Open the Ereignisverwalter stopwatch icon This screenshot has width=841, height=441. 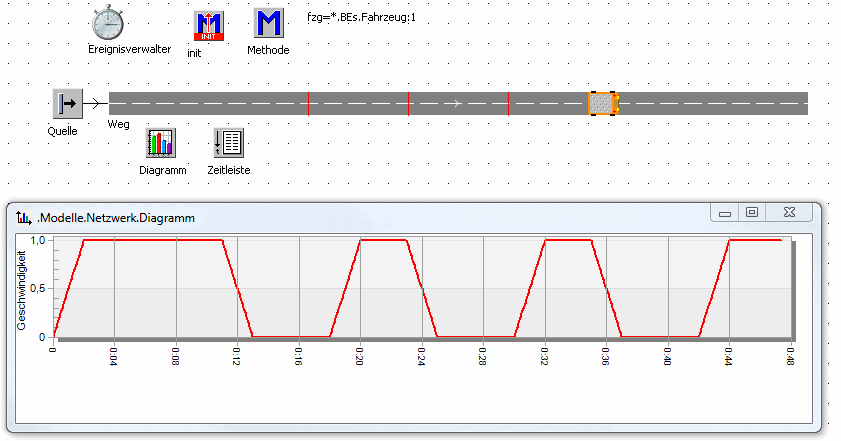click(107, 23)
